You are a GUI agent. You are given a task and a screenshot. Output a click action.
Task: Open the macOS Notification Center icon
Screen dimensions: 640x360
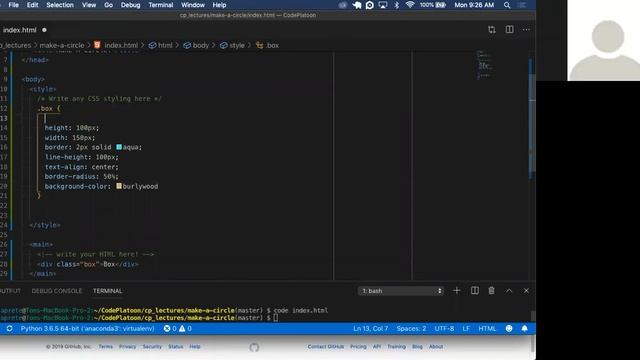click(x=522, y=5)
